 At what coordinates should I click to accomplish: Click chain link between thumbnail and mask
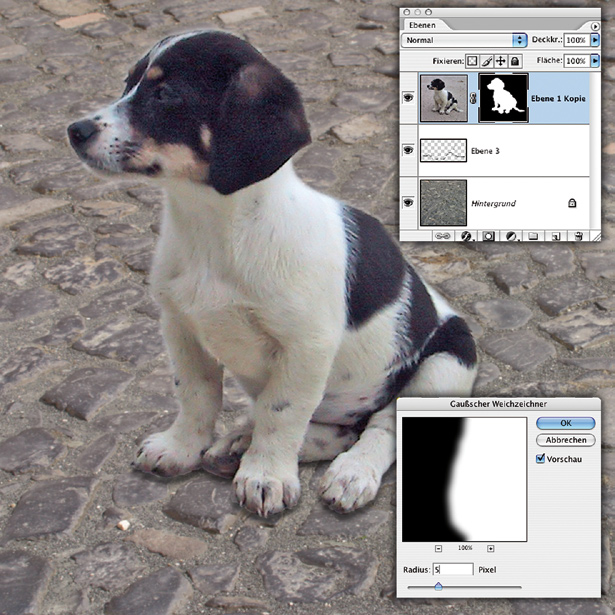click(x=473, y=99)
